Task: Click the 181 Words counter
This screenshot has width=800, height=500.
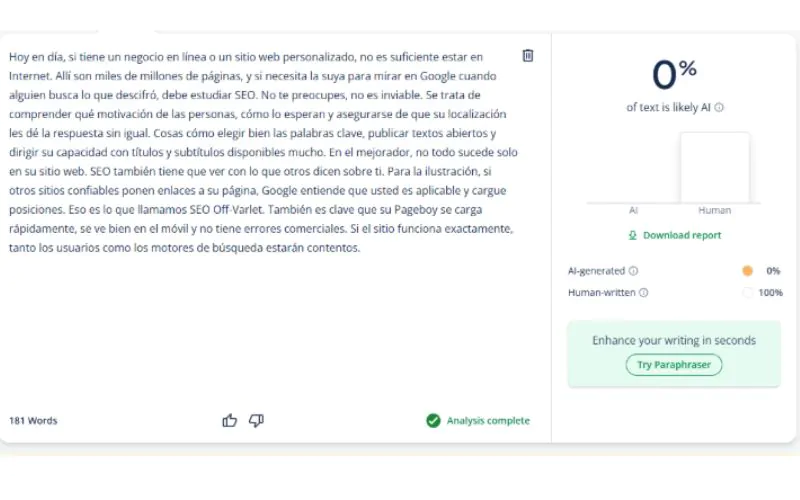Action: point(33,421)
